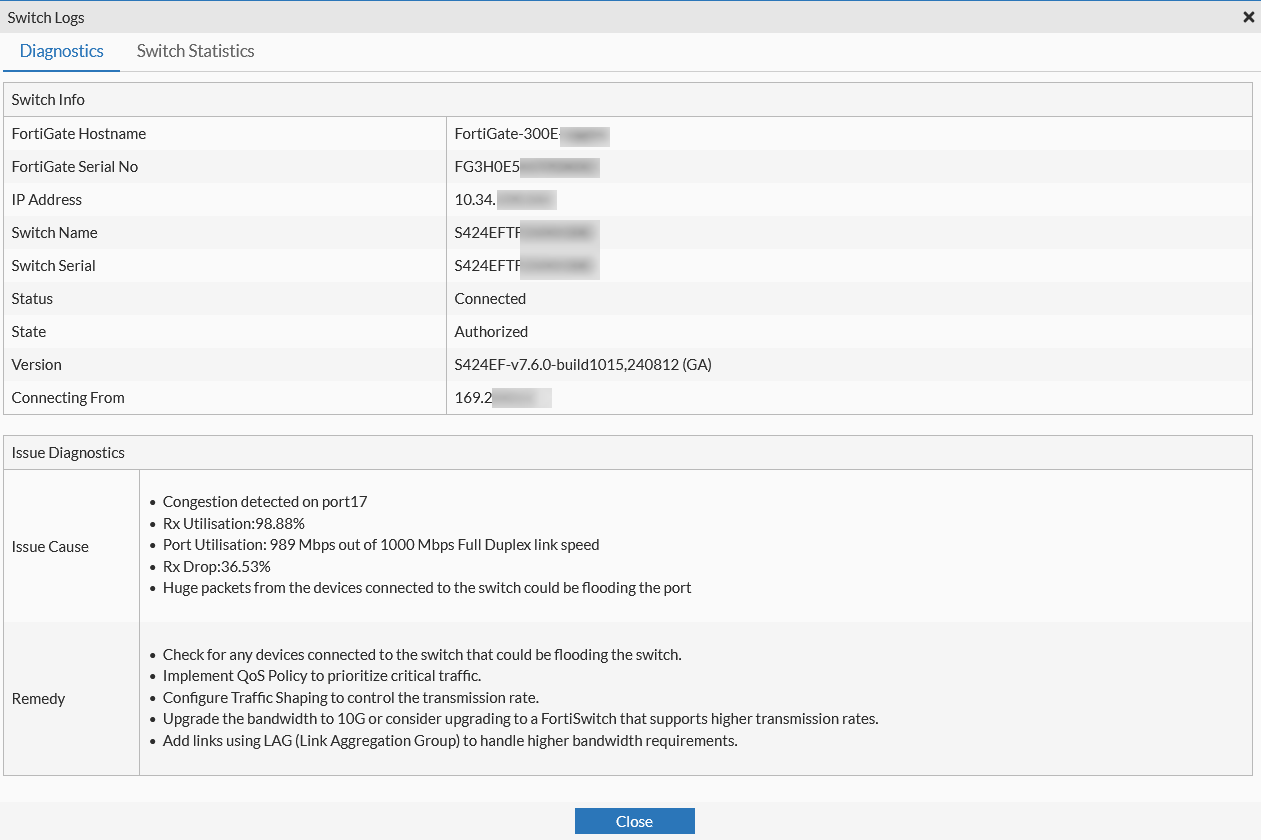Image resolution: width=1261 pixels, height=840 pixels.
Task: Click the Switch Serial label
Action: [x=54, y=266]
